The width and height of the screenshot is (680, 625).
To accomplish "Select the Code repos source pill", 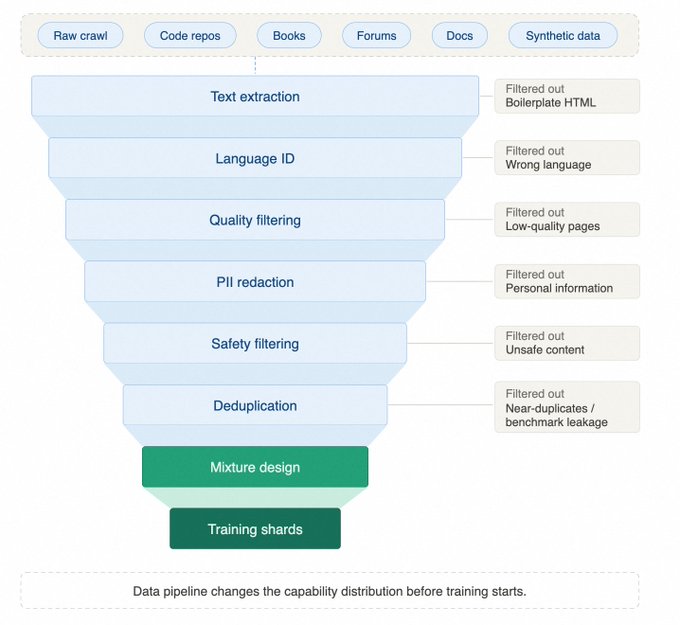I will [190, 36].
